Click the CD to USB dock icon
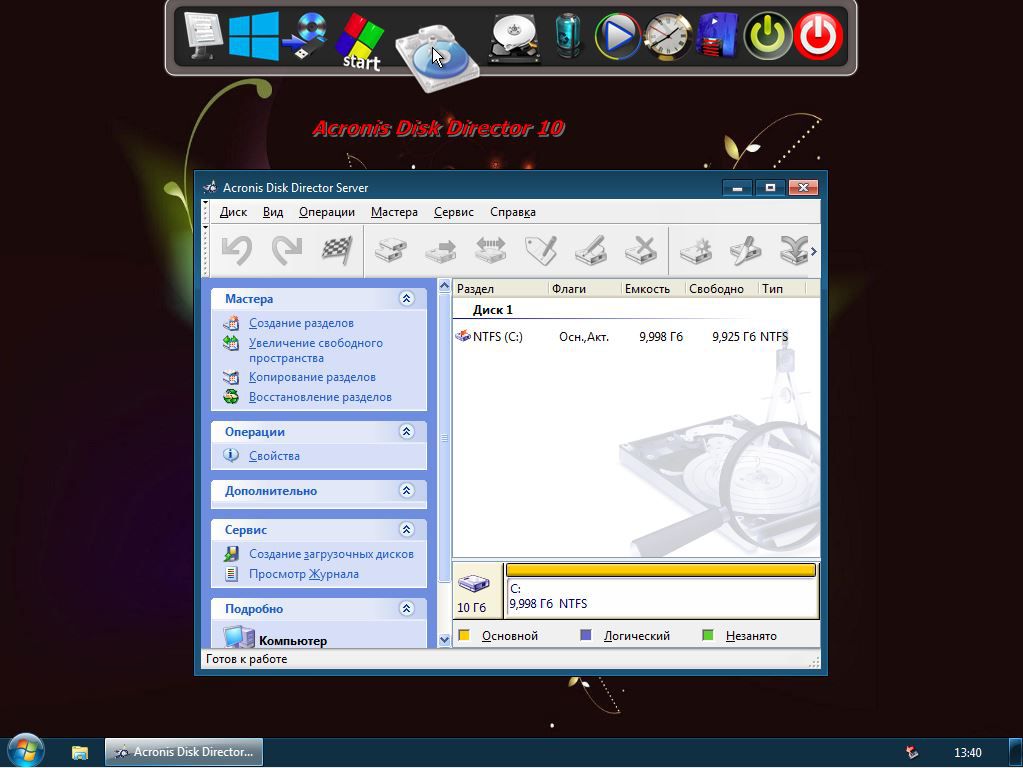1023x768 pixels. click(x=305, y=36)
